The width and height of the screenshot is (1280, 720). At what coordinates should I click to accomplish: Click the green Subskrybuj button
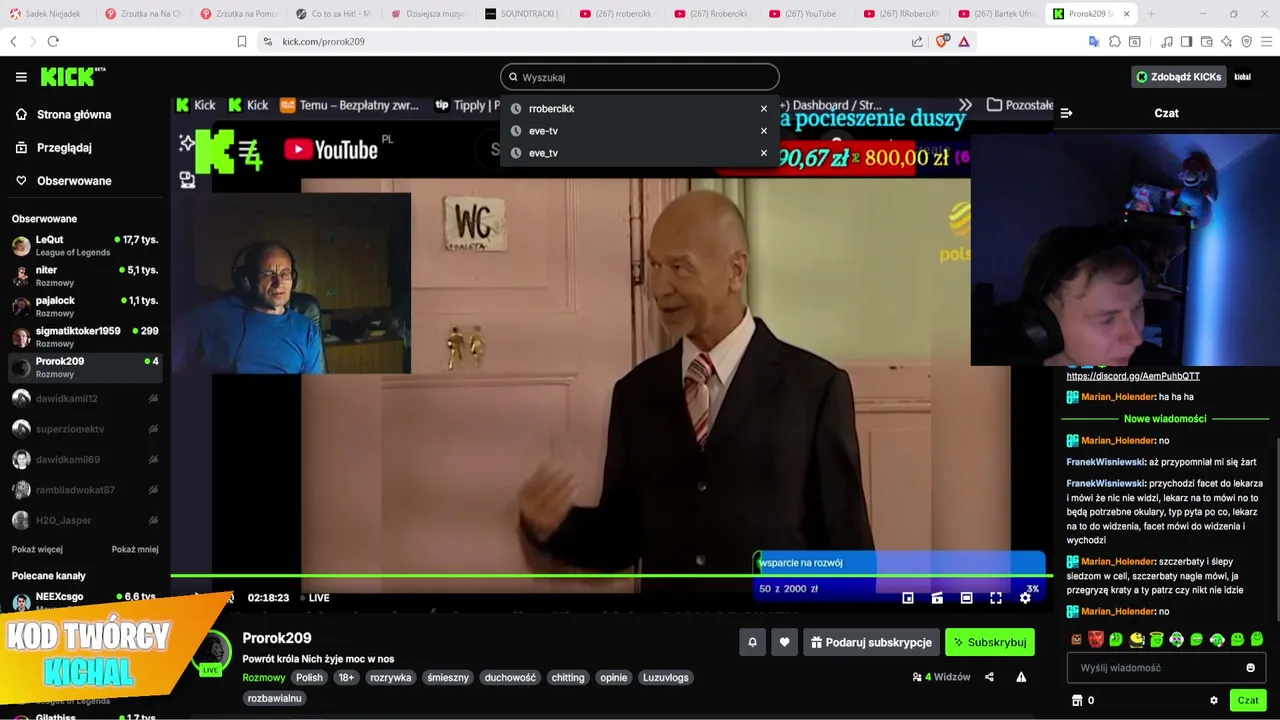click(990, 642)
